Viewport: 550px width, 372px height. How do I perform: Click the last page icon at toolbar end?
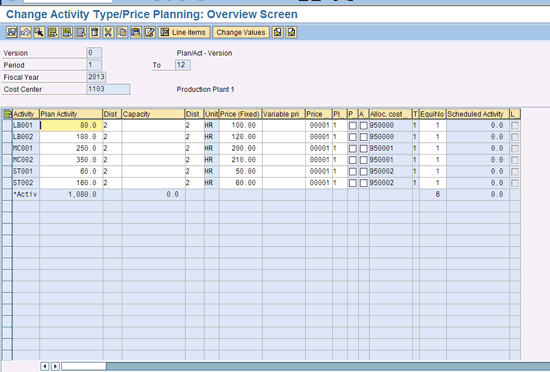pyautogui.click(x=291, y=32)
